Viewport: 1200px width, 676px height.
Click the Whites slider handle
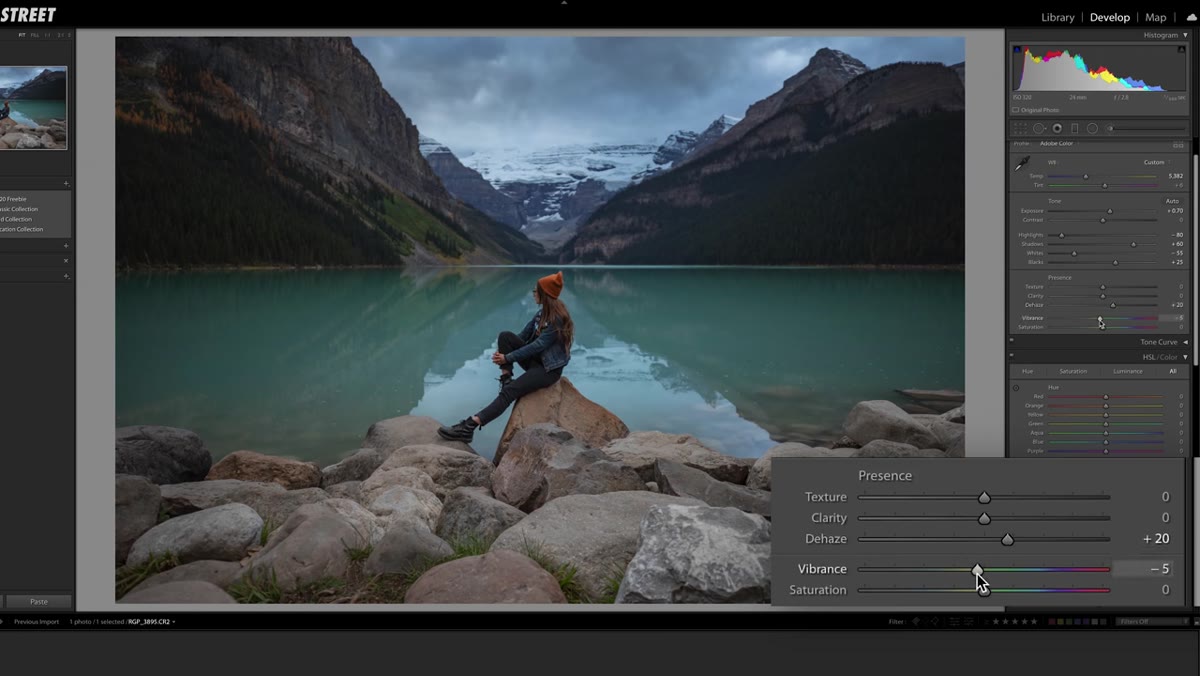[x=1075, y=253]
